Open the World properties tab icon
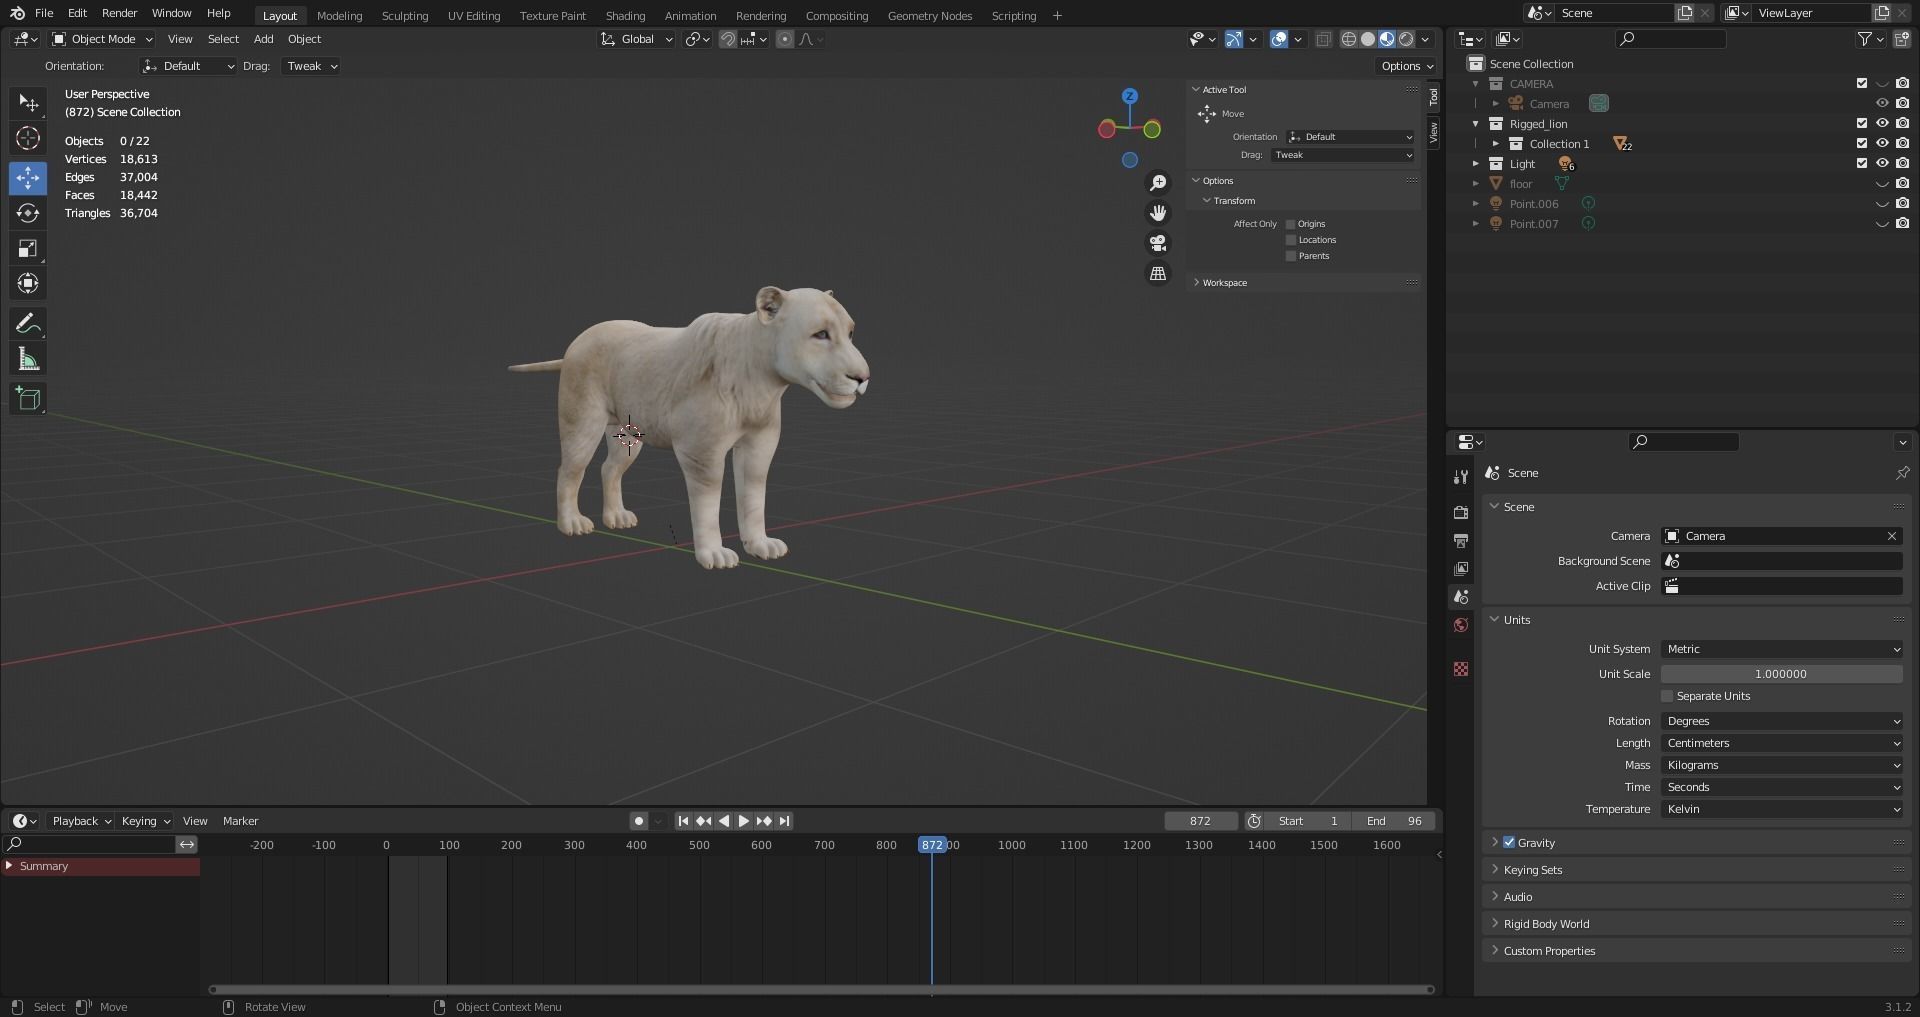 pyautogui.click(x=1461, y=625)
